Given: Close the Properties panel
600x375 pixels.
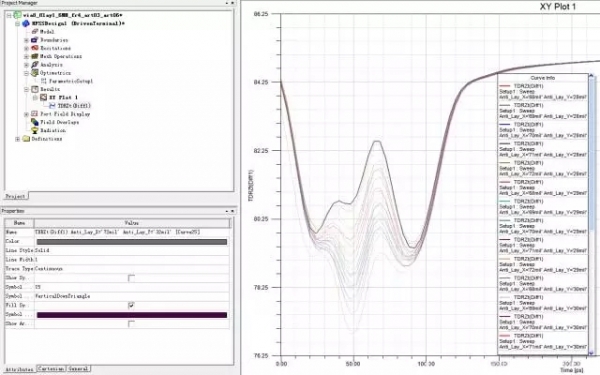Looking at the screenshot, I should coord(232,211).
